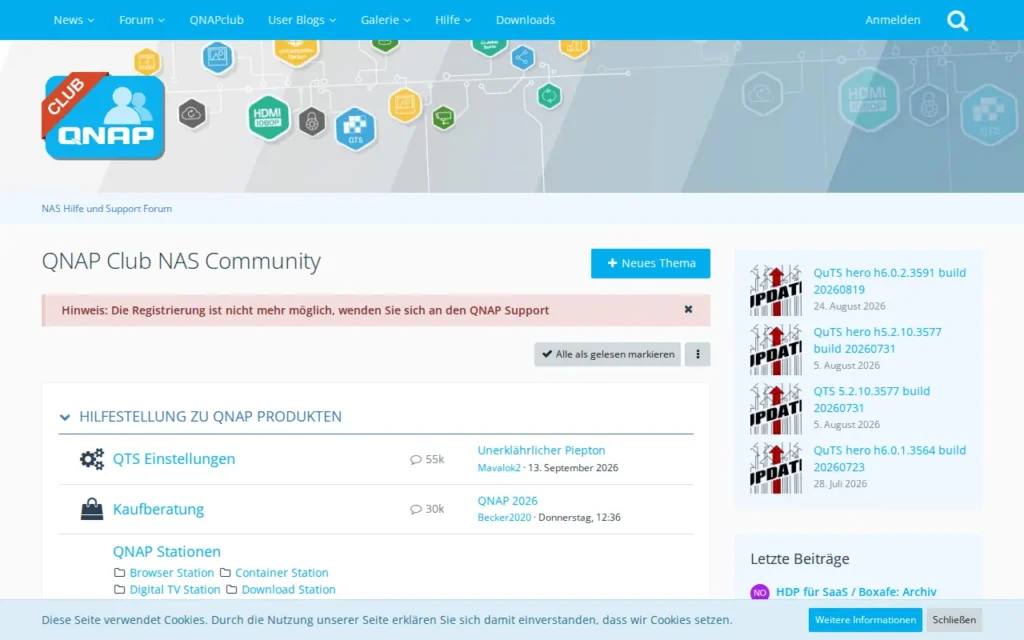Dismiss the registration notice with the X
This screenshot has height=640, width=1024.
pyautogui.click(x=688, y=310)
